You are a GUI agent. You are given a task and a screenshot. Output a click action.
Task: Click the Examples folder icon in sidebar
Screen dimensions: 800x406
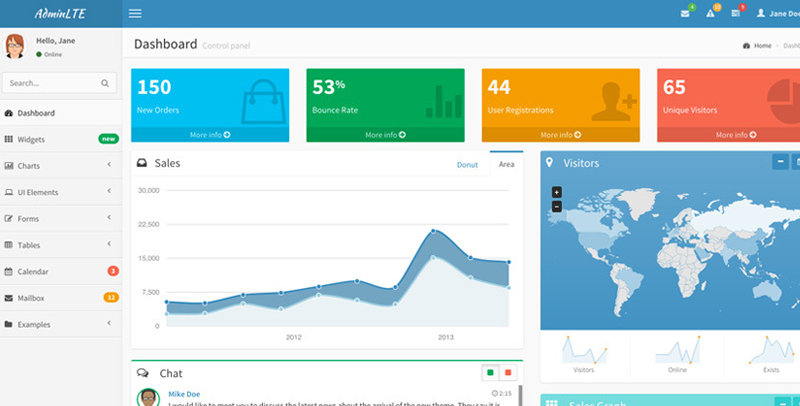click(x=9, y=324)
